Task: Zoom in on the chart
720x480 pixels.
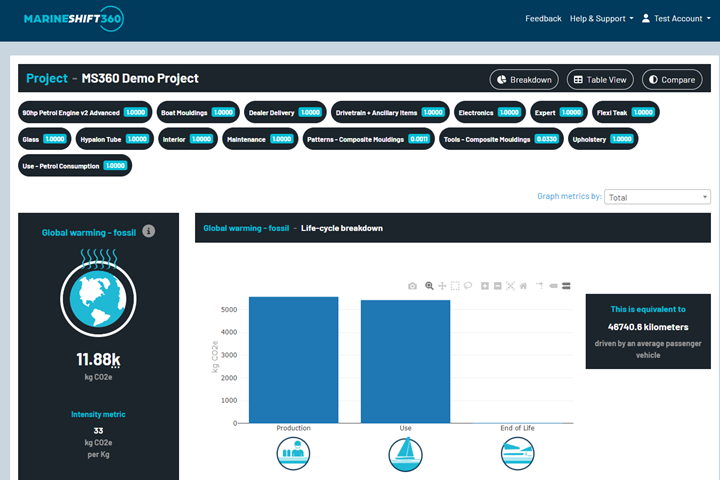Action: (x=484, y=286)
